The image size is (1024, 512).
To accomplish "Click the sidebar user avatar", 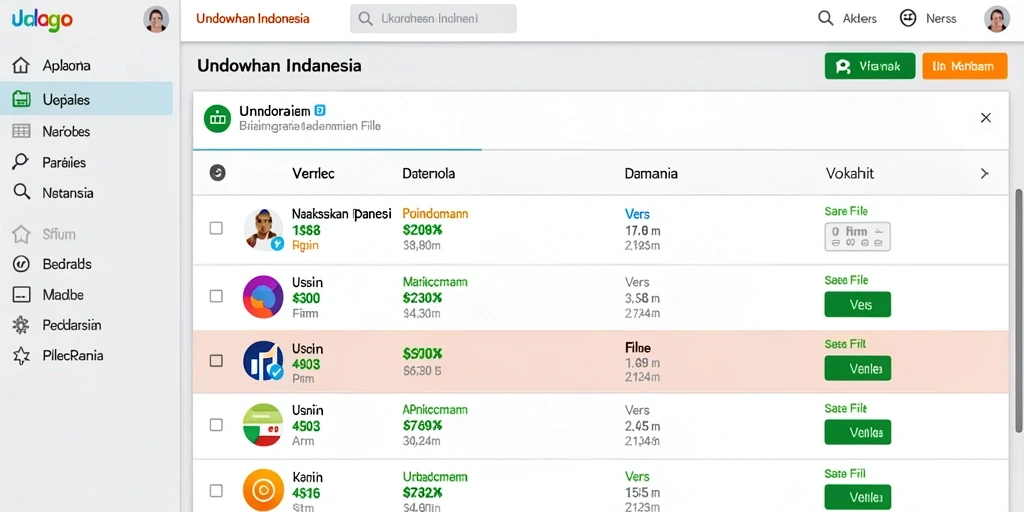I will click(x=156, y=20).
